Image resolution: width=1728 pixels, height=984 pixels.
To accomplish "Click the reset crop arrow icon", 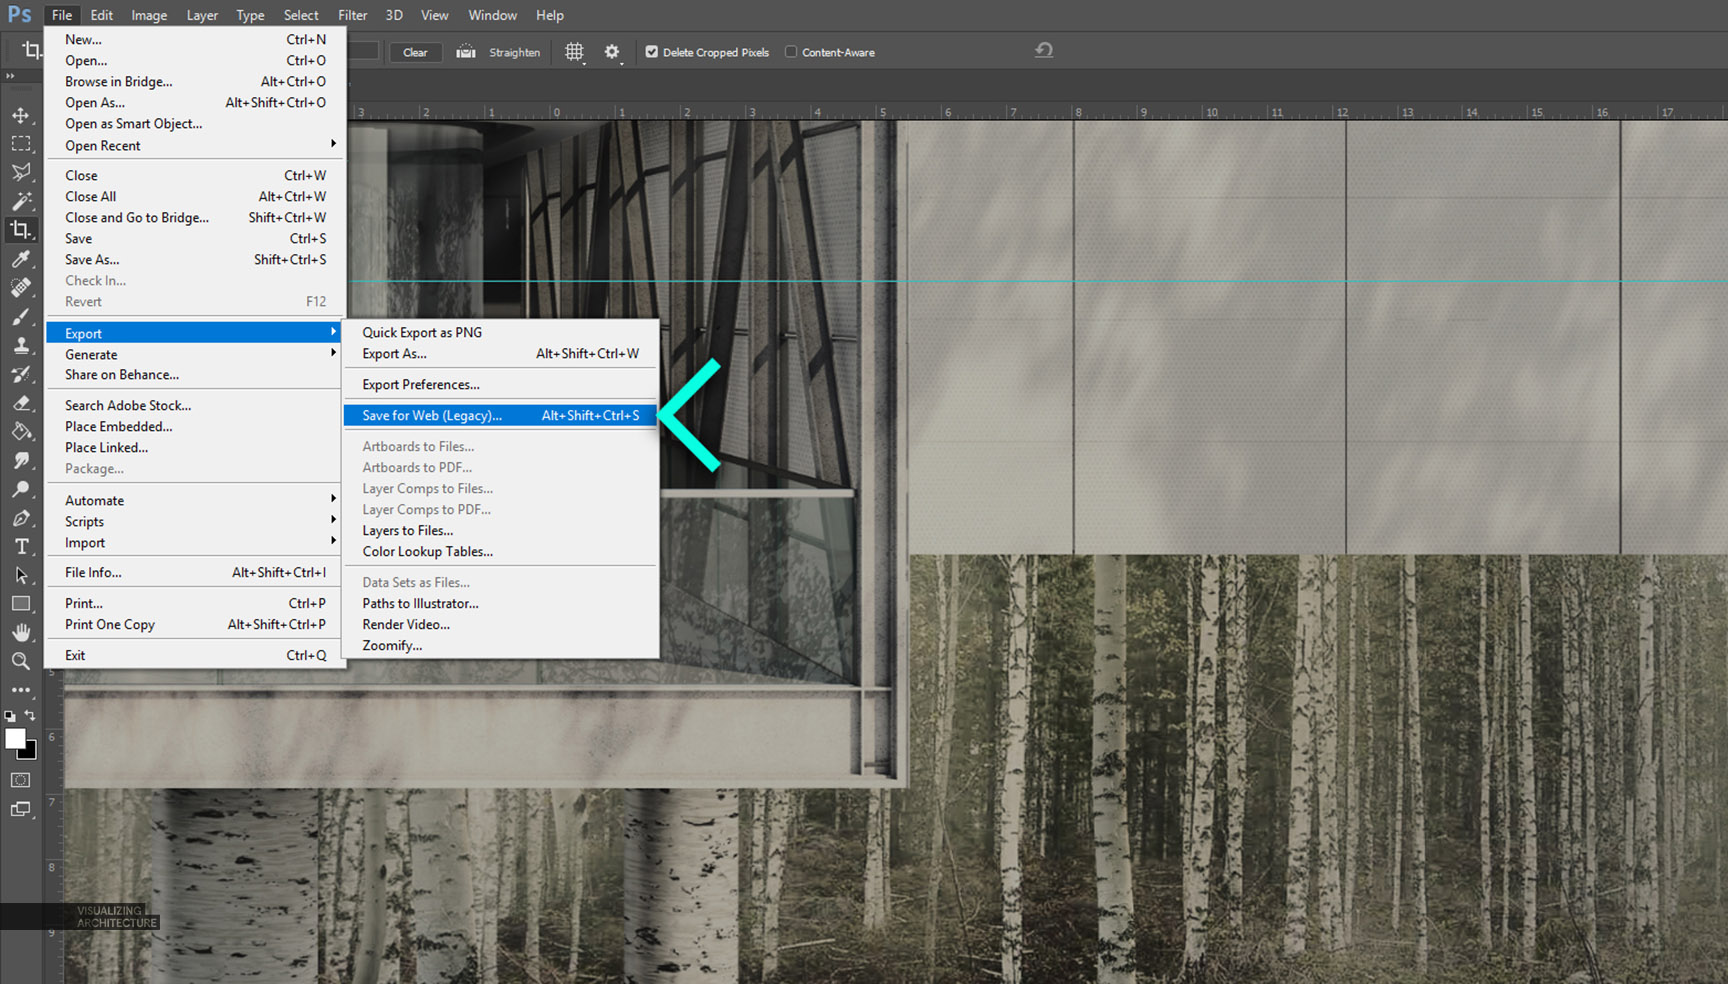I will click(1044, 50).
